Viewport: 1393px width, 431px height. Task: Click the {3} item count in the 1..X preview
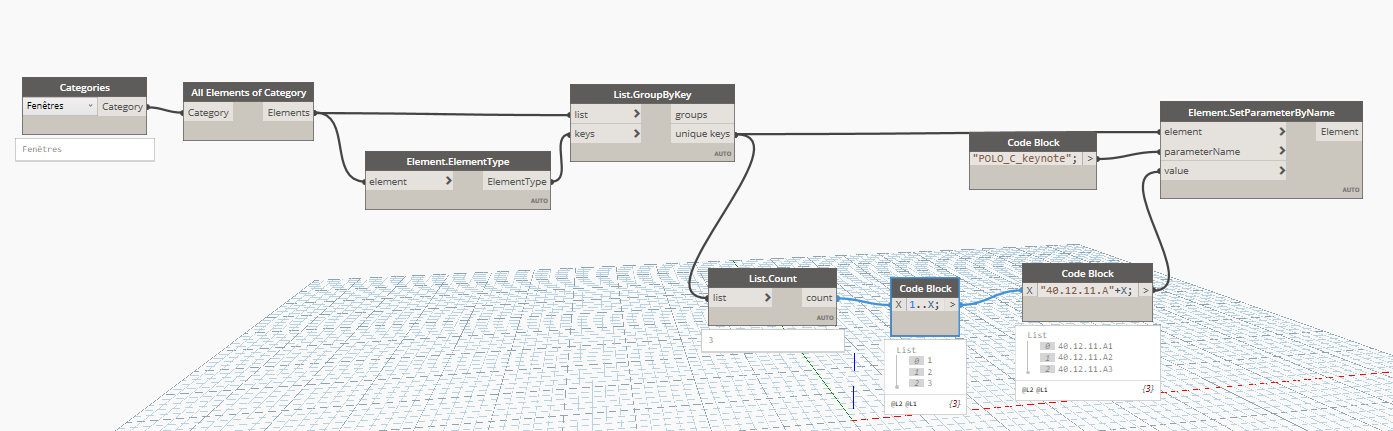click(x=954, y=403)
